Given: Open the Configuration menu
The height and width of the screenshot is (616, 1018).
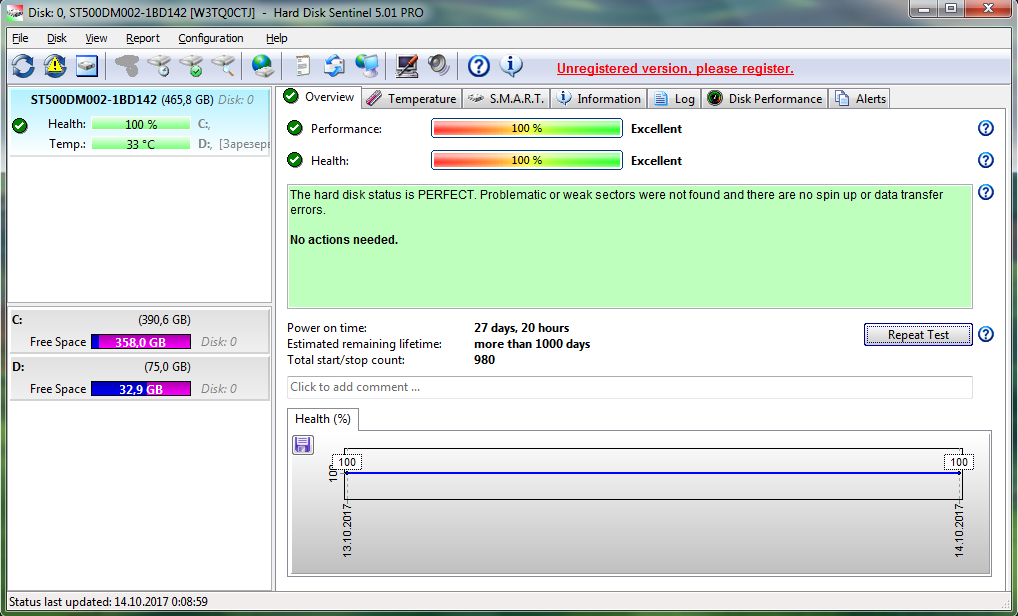Looking at the screenshot, I should (210, 38).
